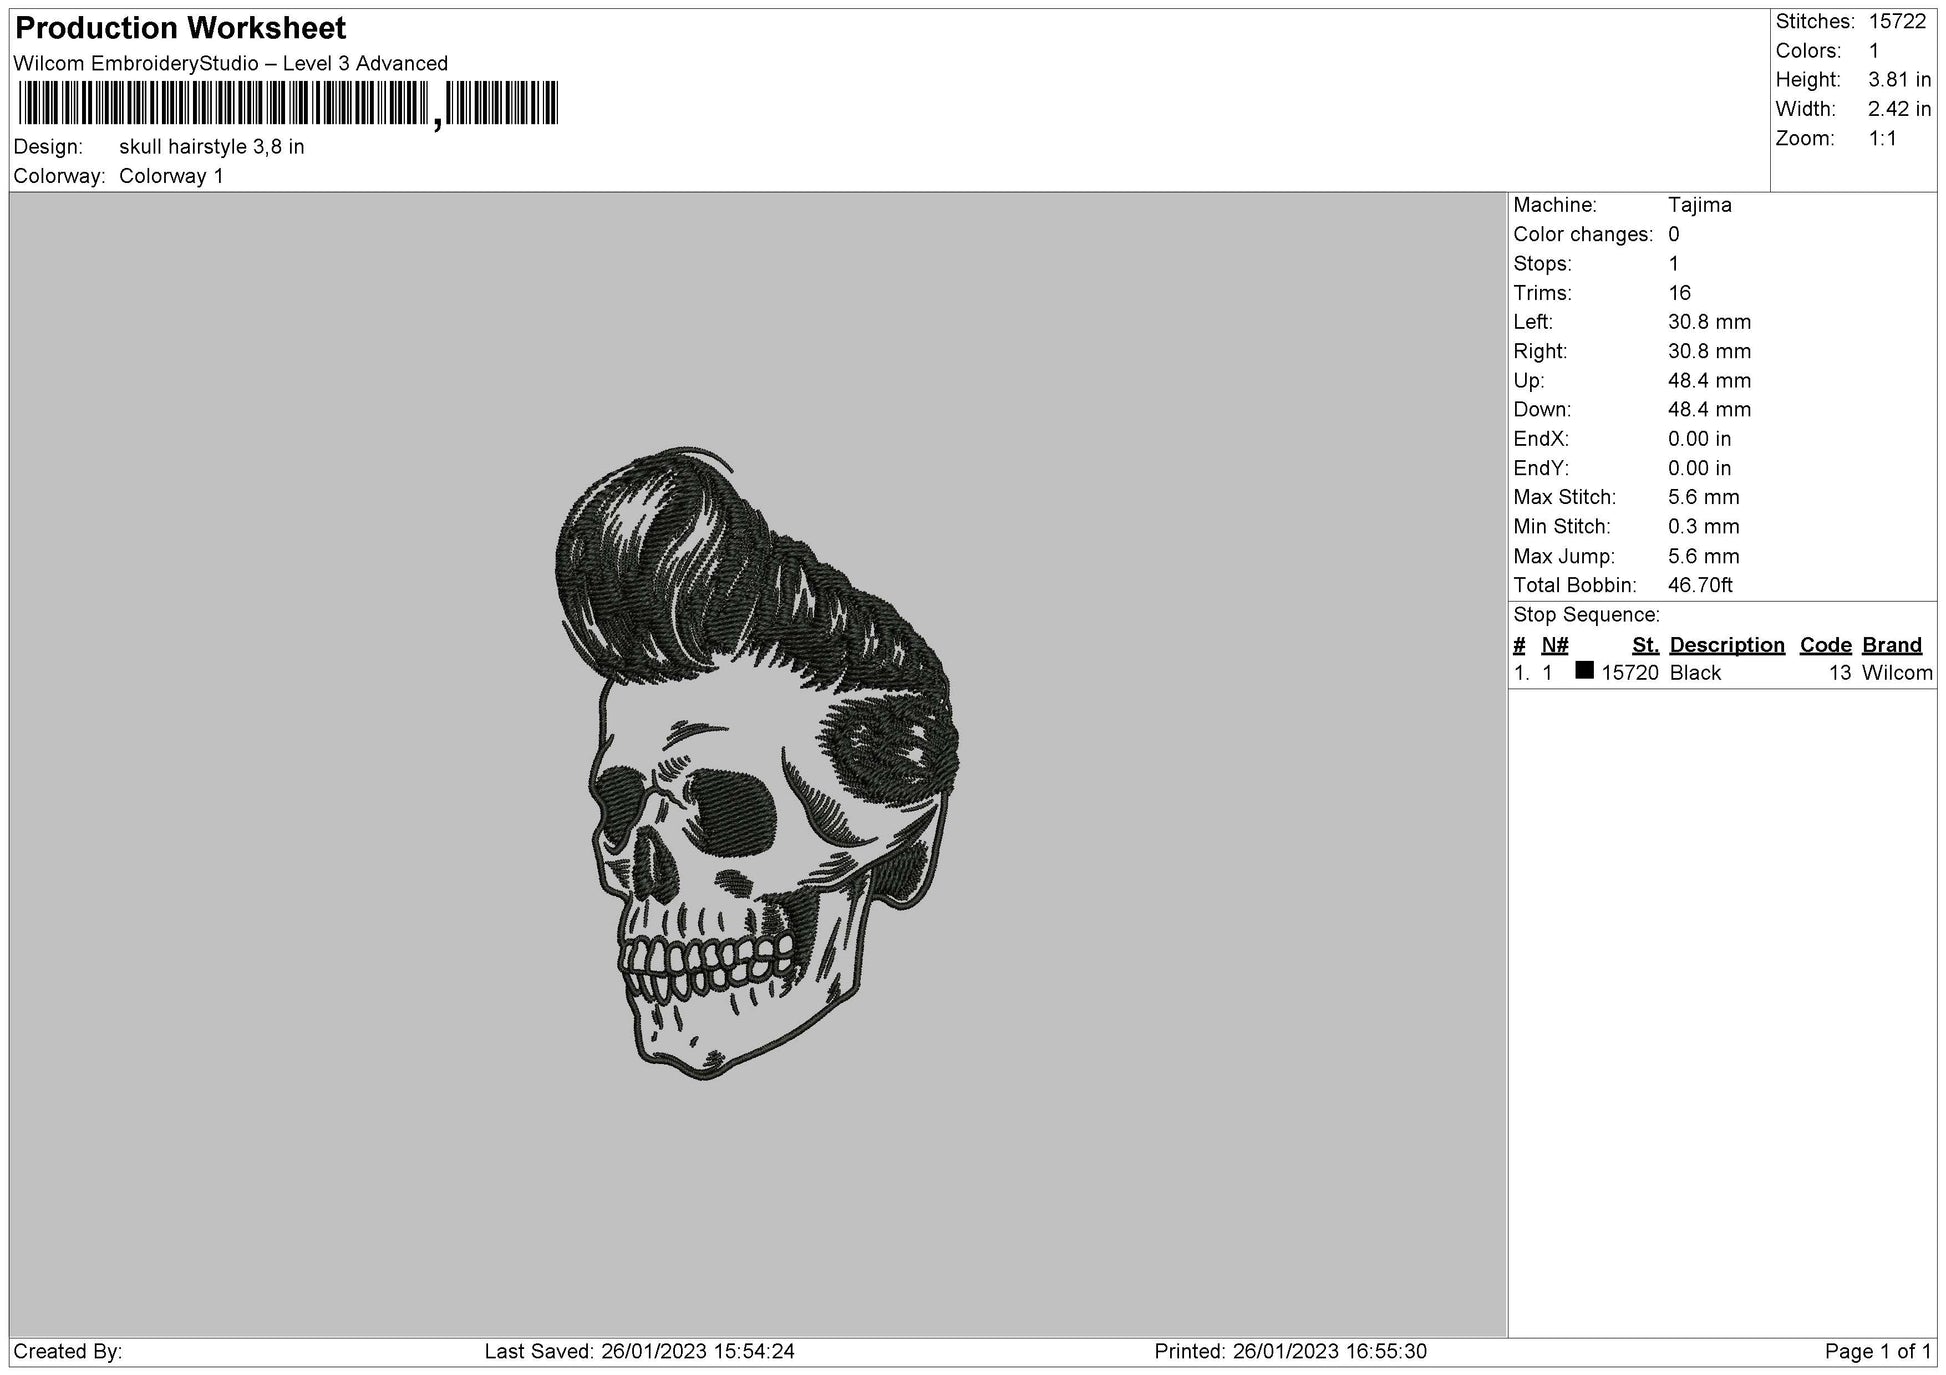Click the Machine value Tajima
The image size is (1946, 1375).
pos(1699,205)
